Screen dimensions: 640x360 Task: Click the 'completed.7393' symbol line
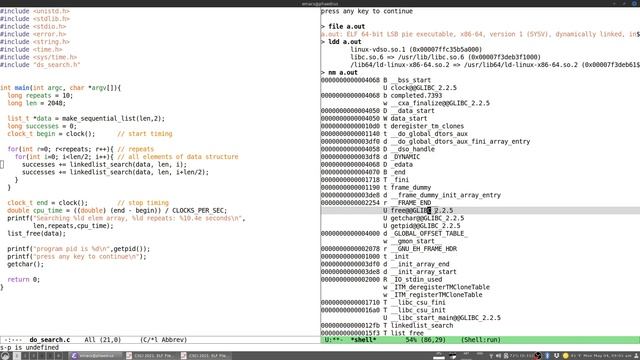tap(381, 96)
